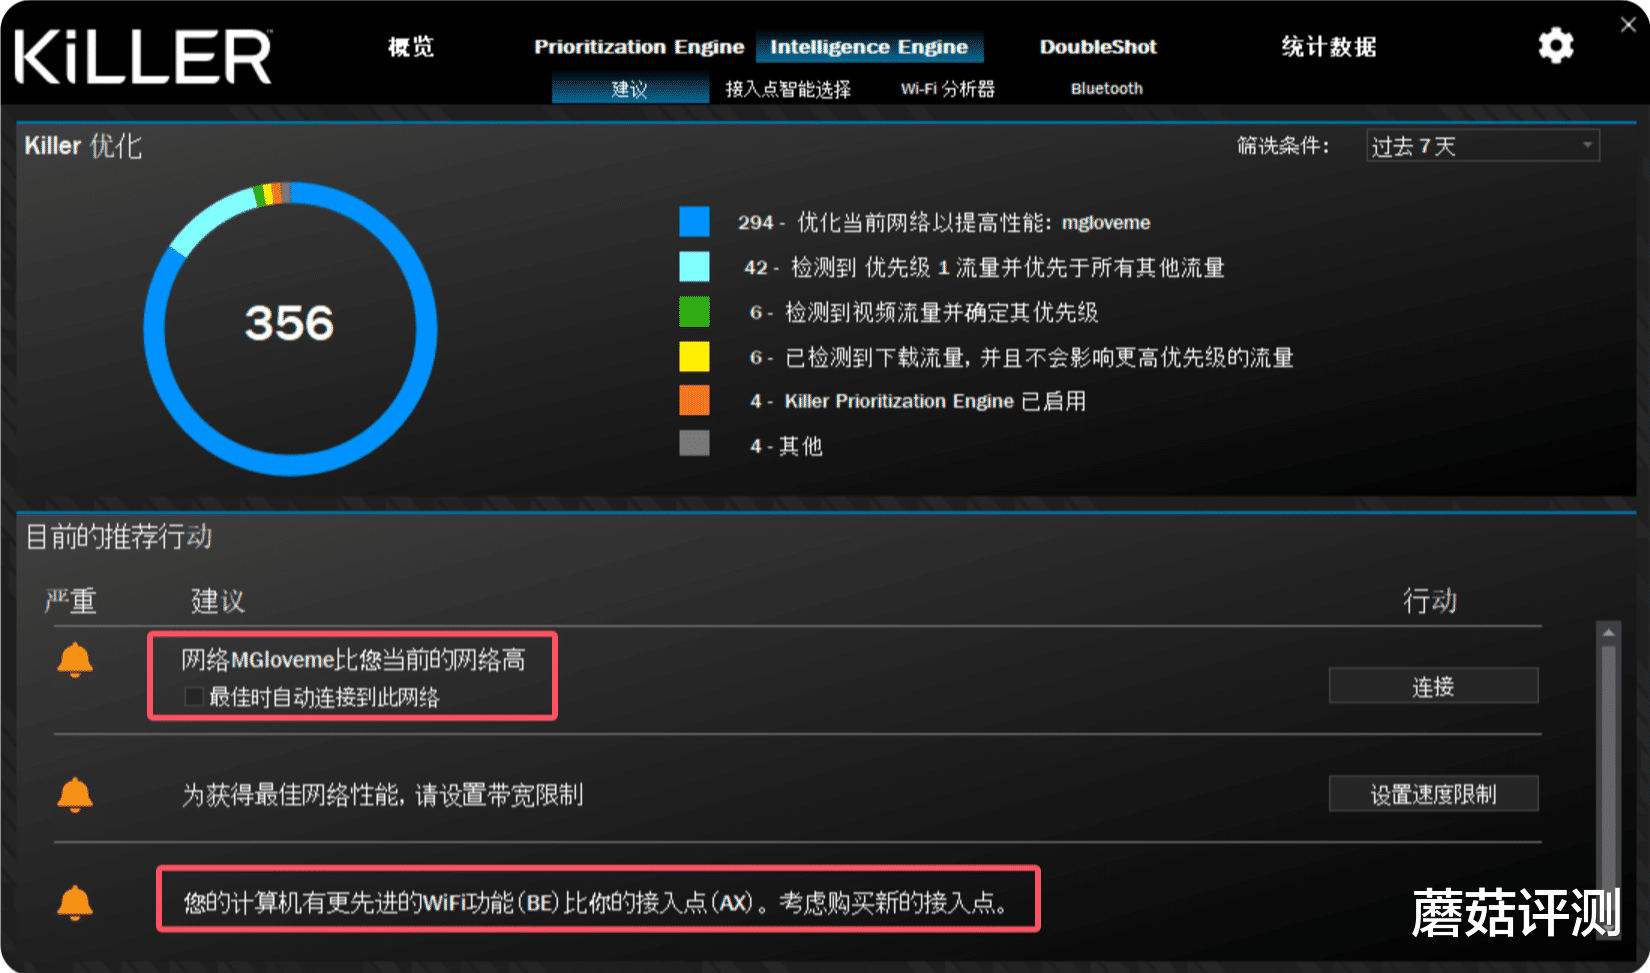The image size is (1650, 973).
Task: Open the DoubleShot tab
Action: 1098,47
